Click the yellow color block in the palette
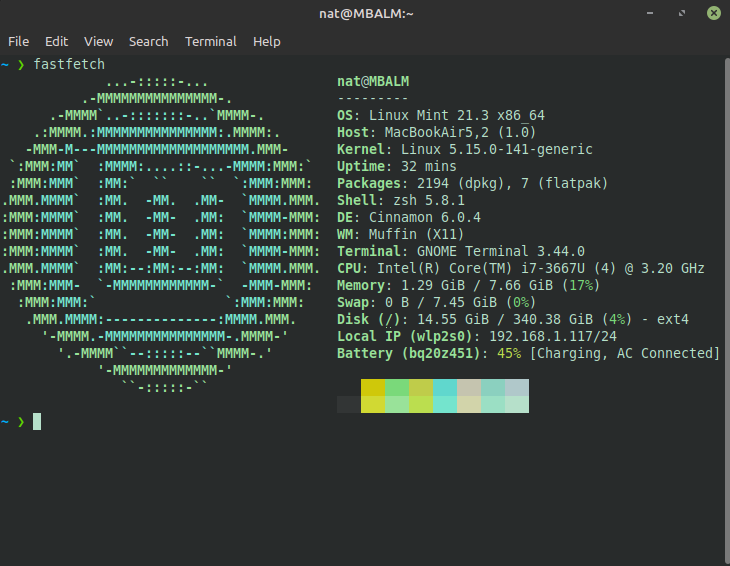The height and width of the screenshot is (566, 730). [x=373, y=396]
